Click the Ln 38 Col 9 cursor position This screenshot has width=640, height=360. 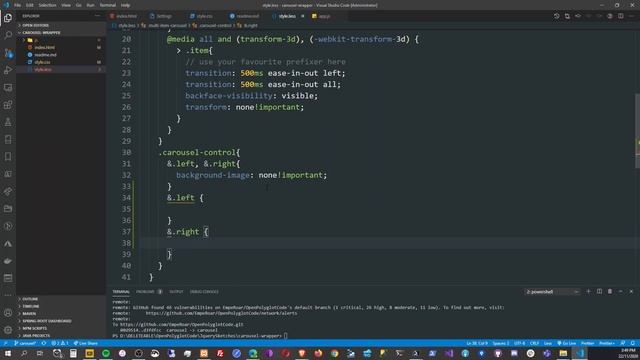click(477, 343)
